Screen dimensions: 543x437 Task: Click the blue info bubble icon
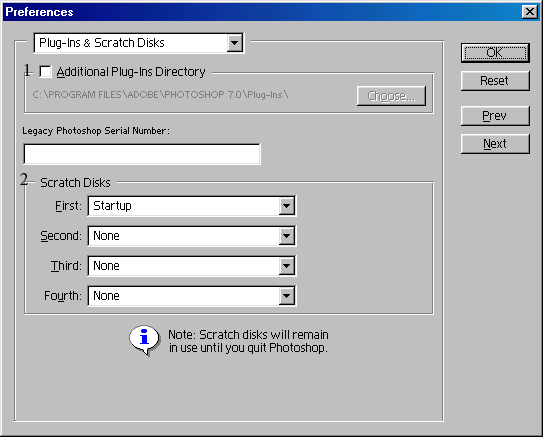tap(144, 340)
